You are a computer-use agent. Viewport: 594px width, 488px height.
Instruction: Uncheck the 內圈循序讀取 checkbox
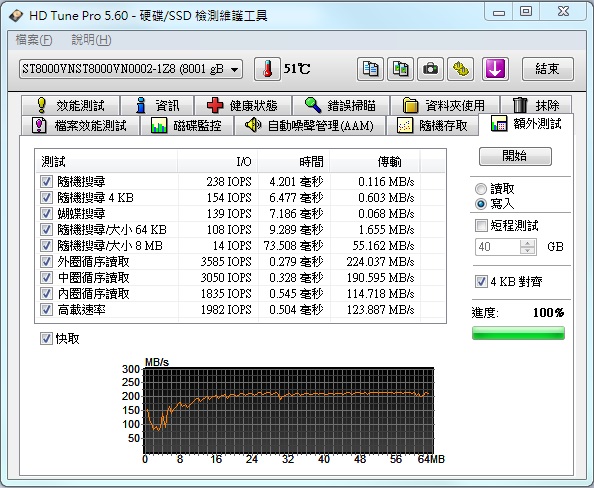tap(46, 294)
